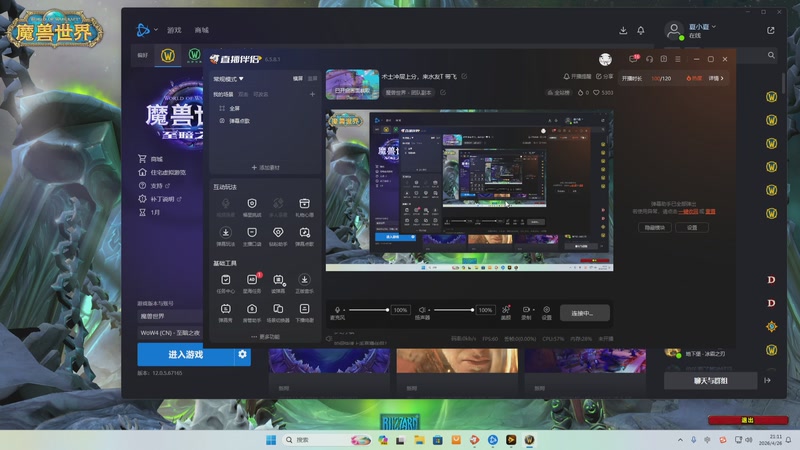
Task: Expand 常规模式 mode dropdown
Action: 229,79
